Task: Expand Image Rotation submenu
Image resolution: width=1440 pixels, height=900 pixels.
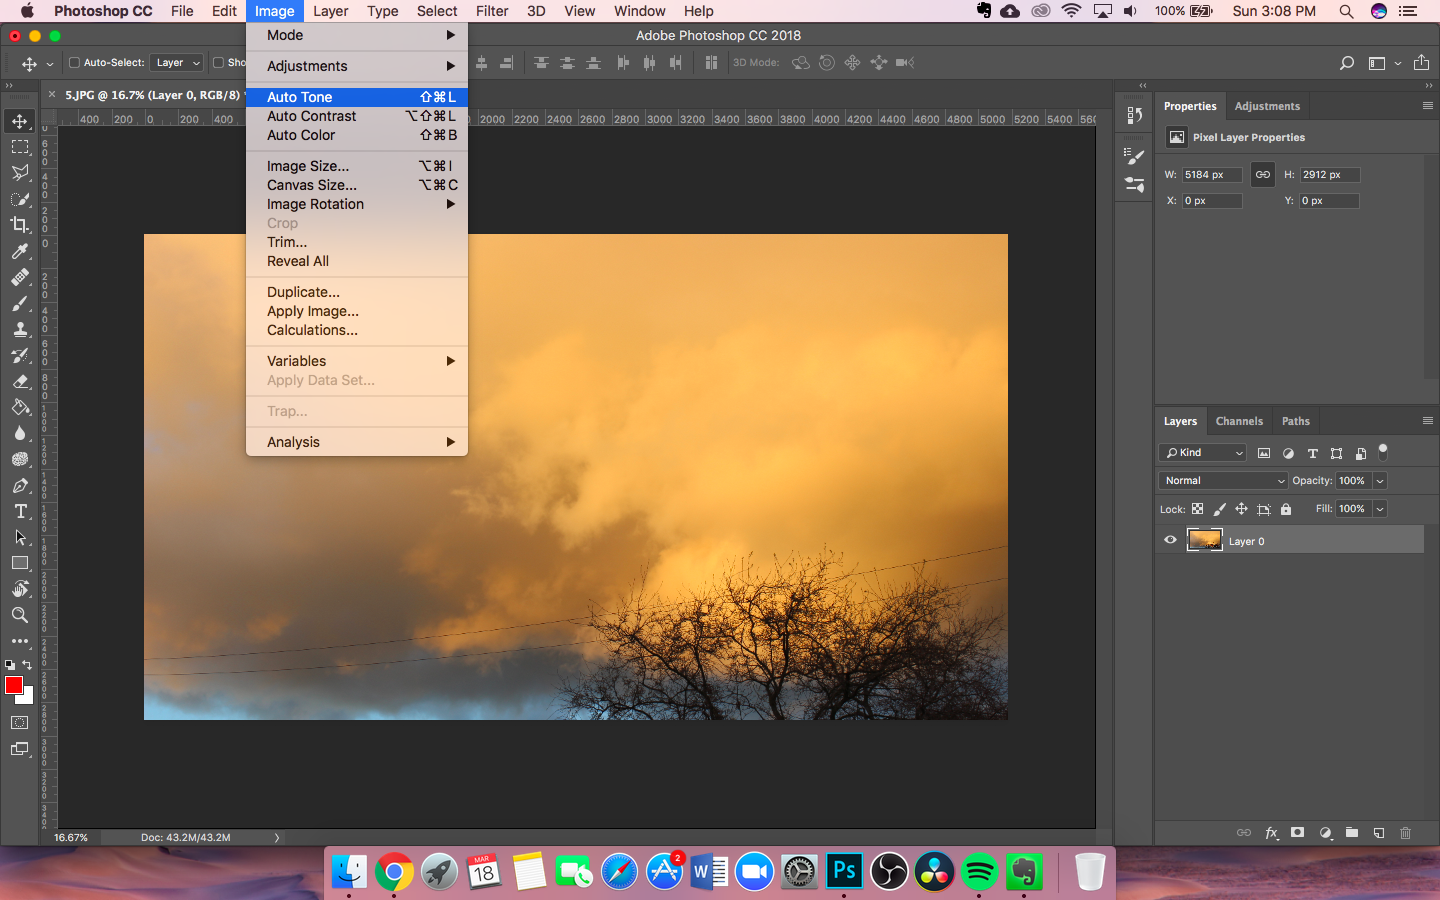Action: click(357, 204)
